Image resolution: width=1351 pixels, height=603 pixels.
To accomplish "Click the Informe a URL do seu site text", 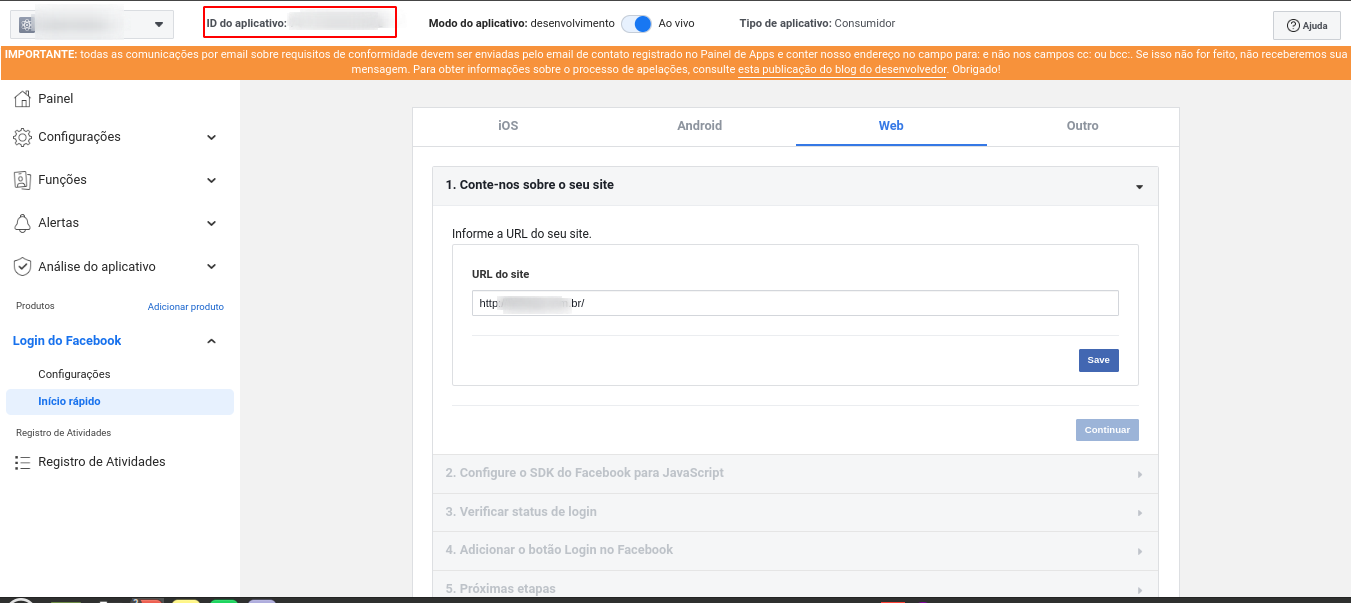I will [522, 234].
